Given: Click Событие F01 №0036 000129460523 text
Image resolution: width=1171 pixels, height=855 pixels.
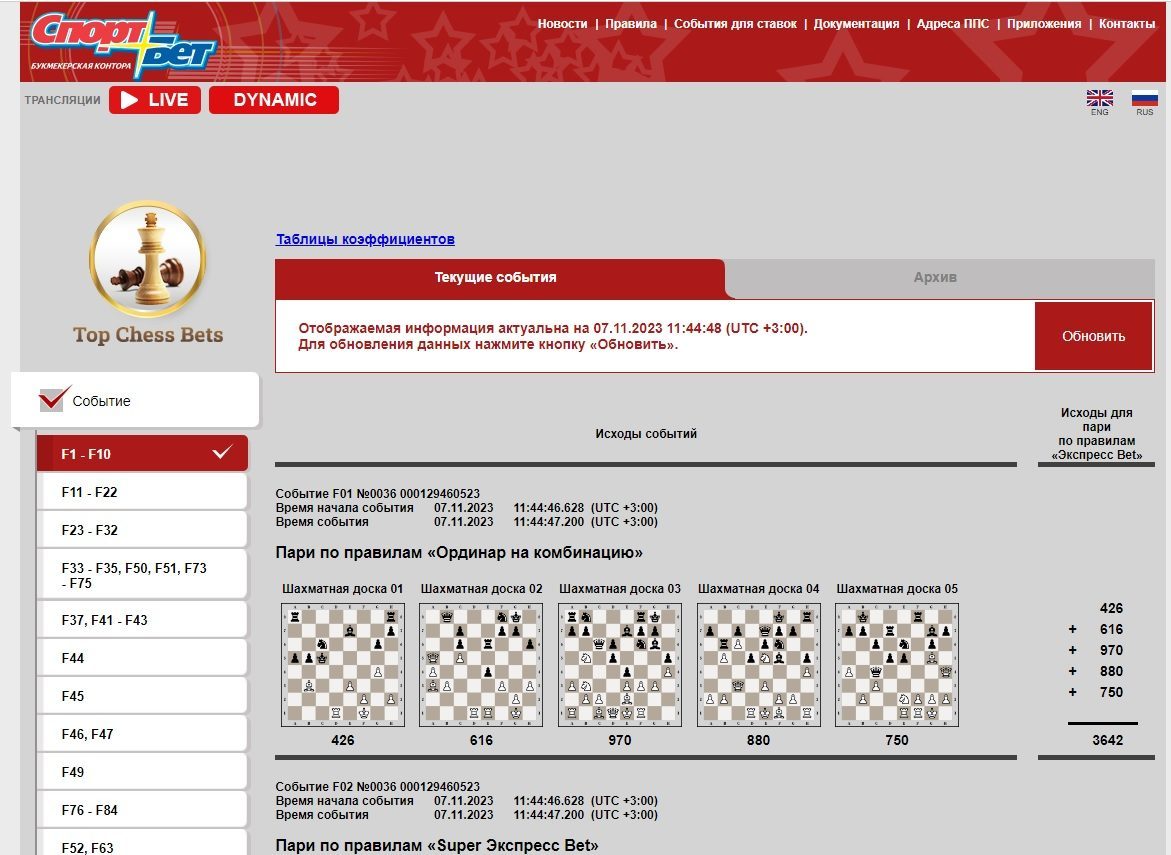Looking at the screenshot, I should coord(378,494).
